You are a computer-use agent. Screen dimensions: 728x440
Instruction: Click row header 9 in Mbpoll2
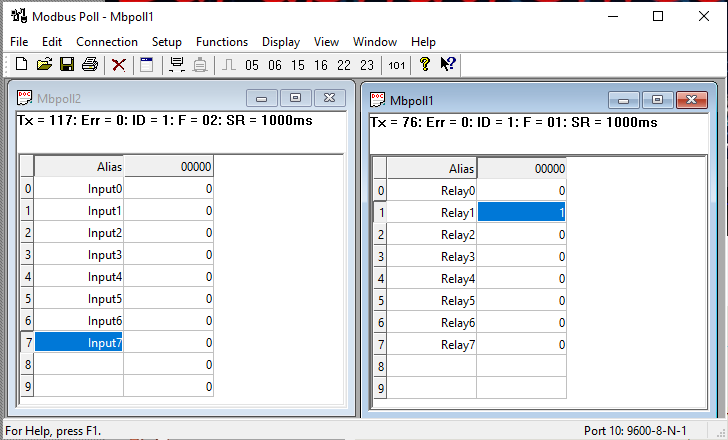coord(27,386)
